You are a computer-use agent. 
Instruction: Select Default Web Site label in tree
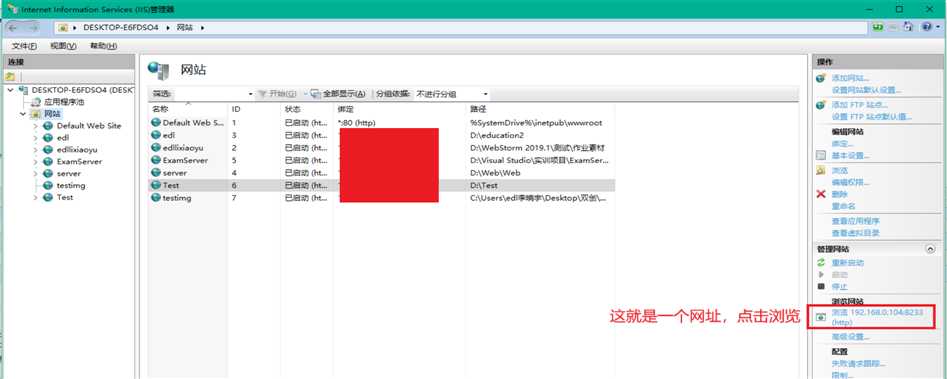(x=89, y=126)
